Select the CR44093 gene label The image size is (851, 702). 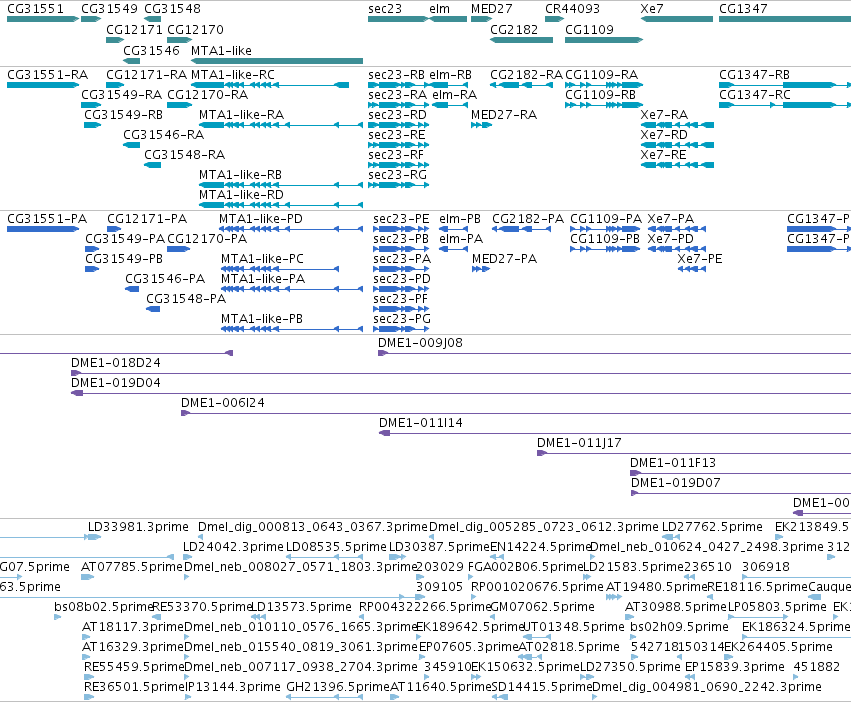coord(572,9)
